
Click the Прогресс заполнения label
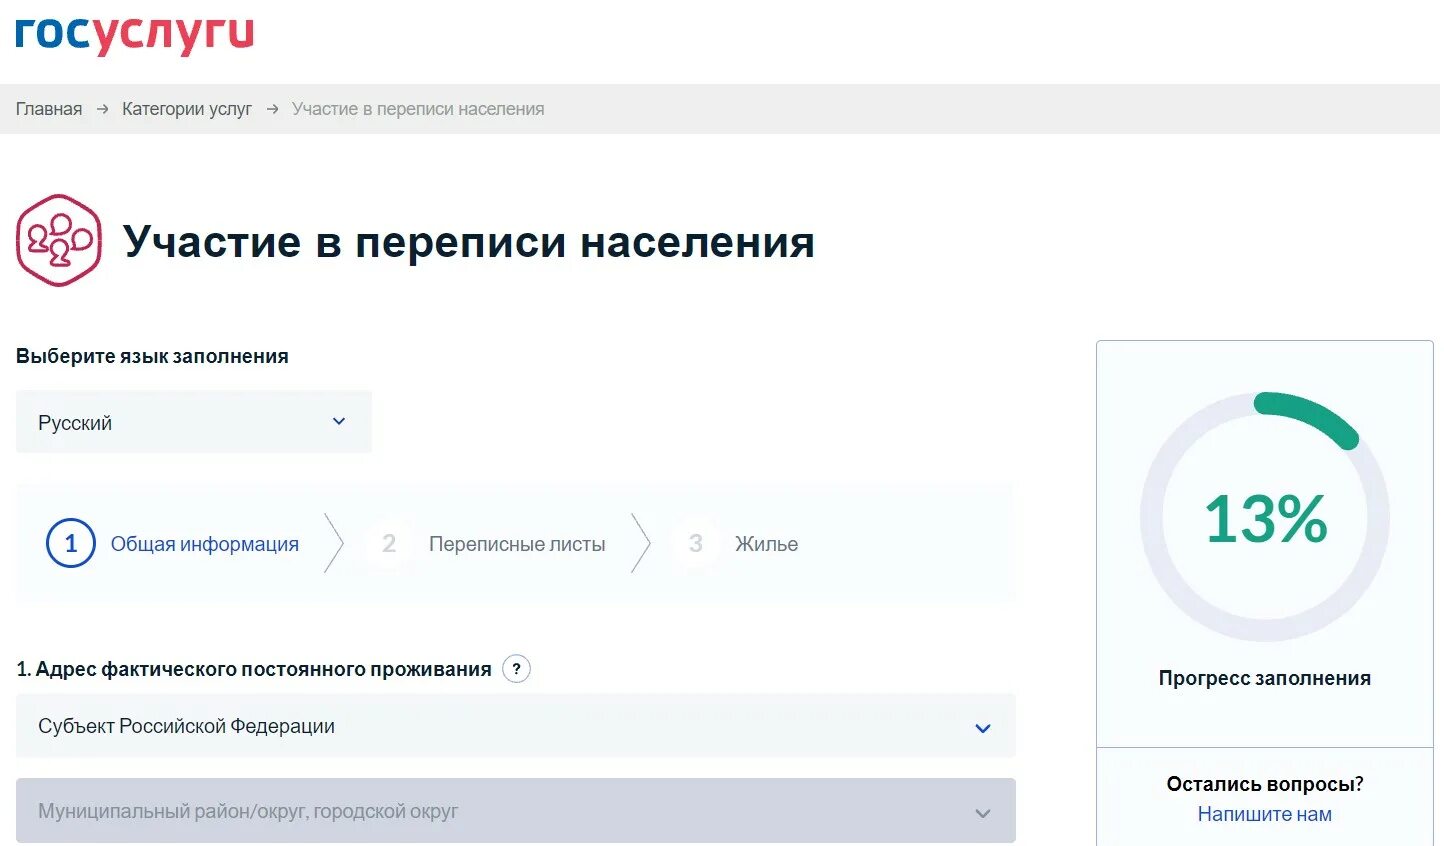(x=1265, y=678)
